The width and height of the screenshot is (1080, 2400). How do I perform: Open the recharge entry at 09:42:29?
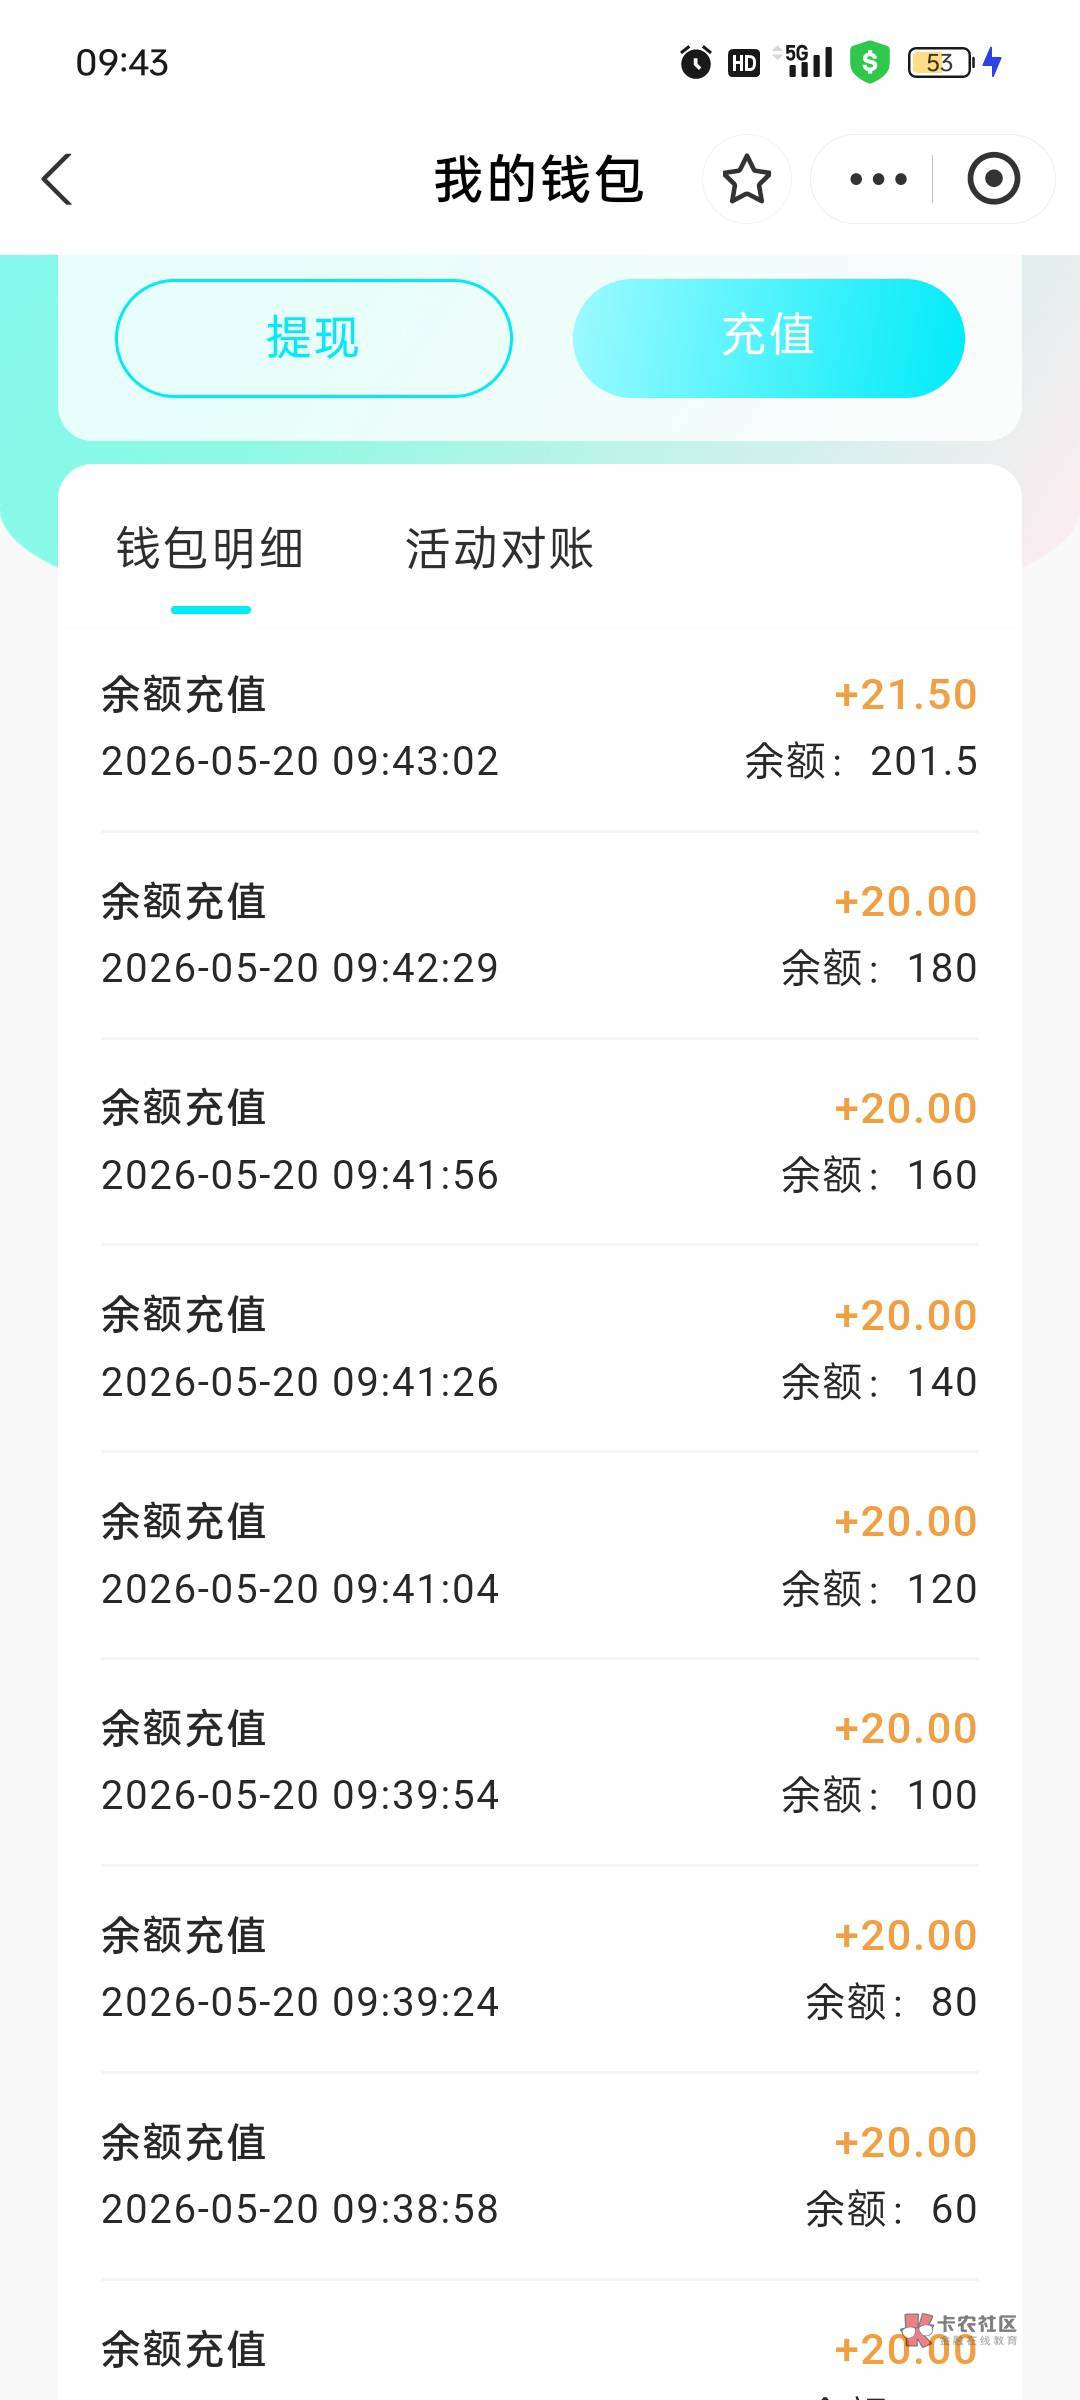(x=539, y=935)
